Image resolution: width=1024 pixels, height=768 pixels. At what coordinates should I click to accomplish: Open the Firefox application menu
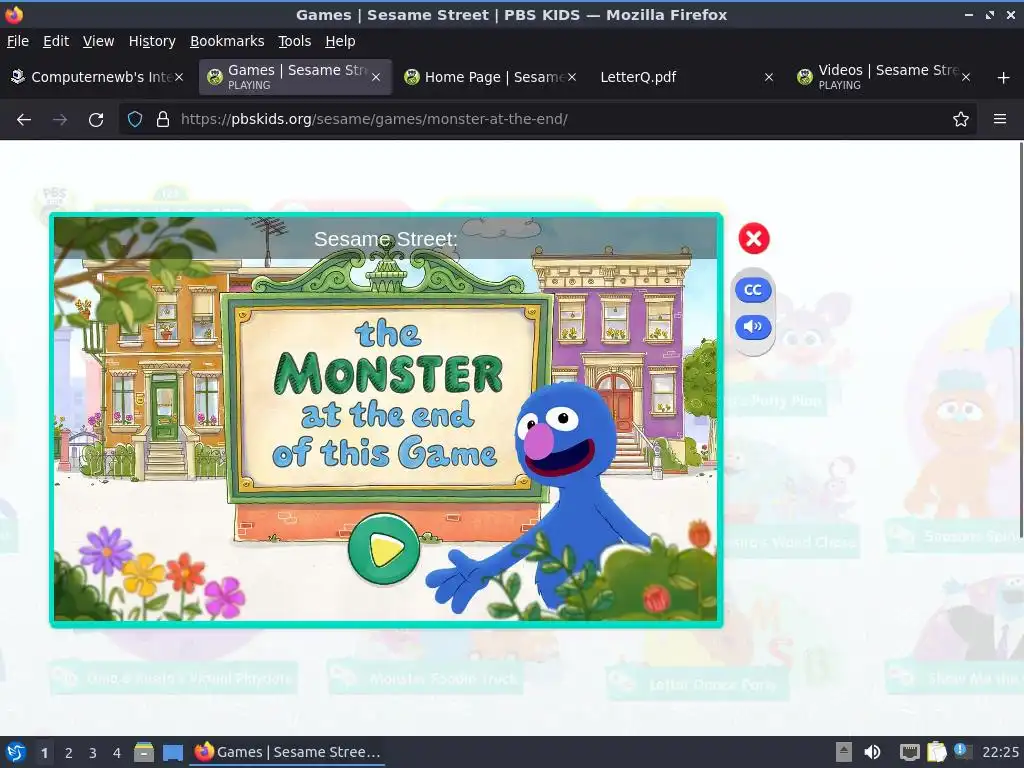coord(1000,119)
